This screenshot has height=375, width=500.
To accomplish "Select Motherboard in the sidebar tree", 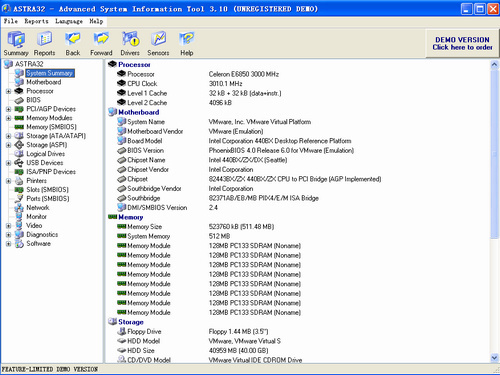I will [44, 82].
